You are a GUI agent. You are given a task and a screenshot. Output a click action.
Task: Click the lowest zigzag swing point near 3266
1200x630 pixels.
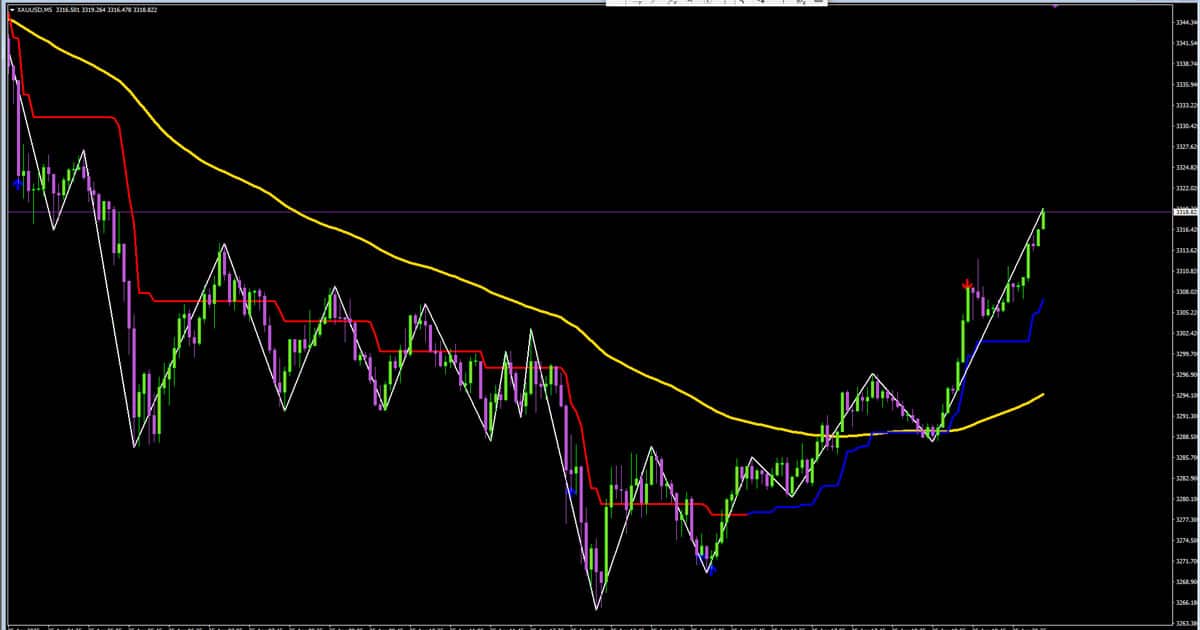(x=597, y=608)
